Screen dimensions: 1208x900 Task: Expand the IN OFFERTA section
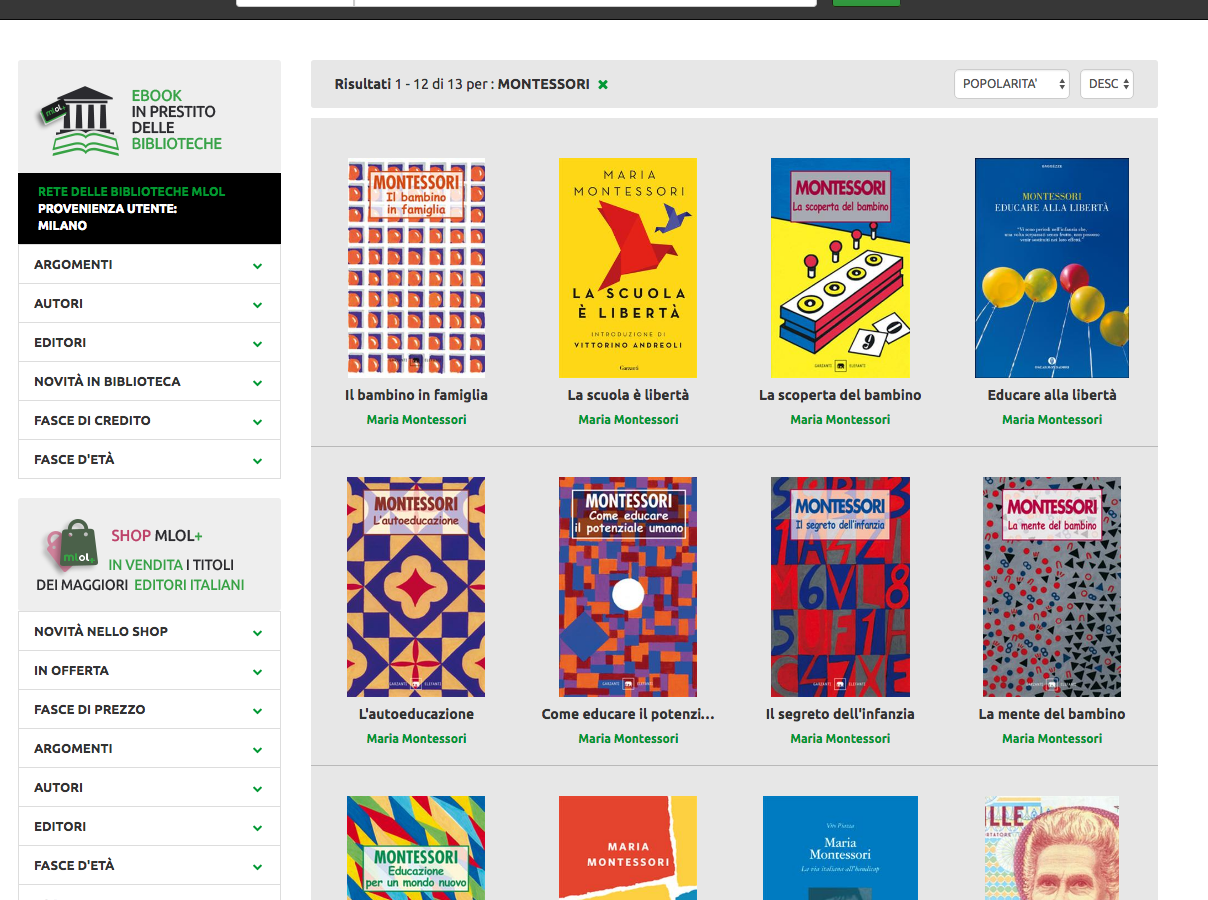[149, 671]
